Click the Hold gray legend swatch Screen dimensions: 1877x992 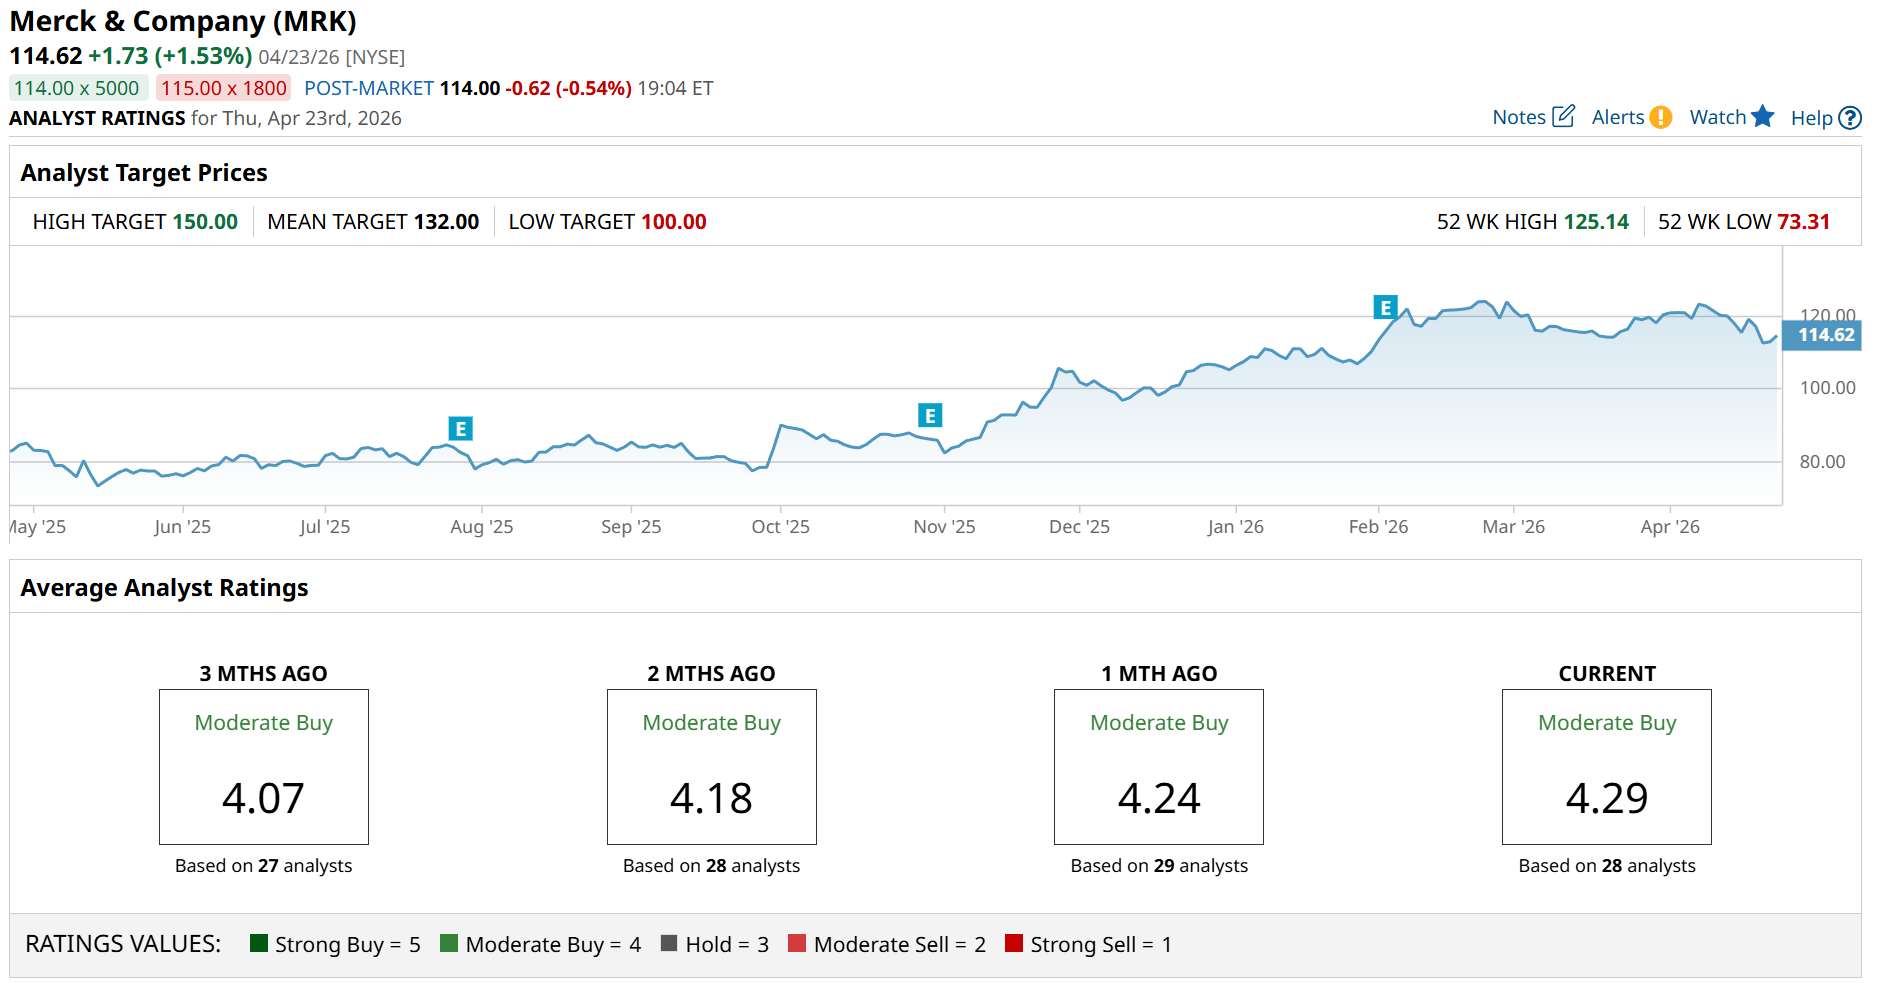[x=669, y=943]
